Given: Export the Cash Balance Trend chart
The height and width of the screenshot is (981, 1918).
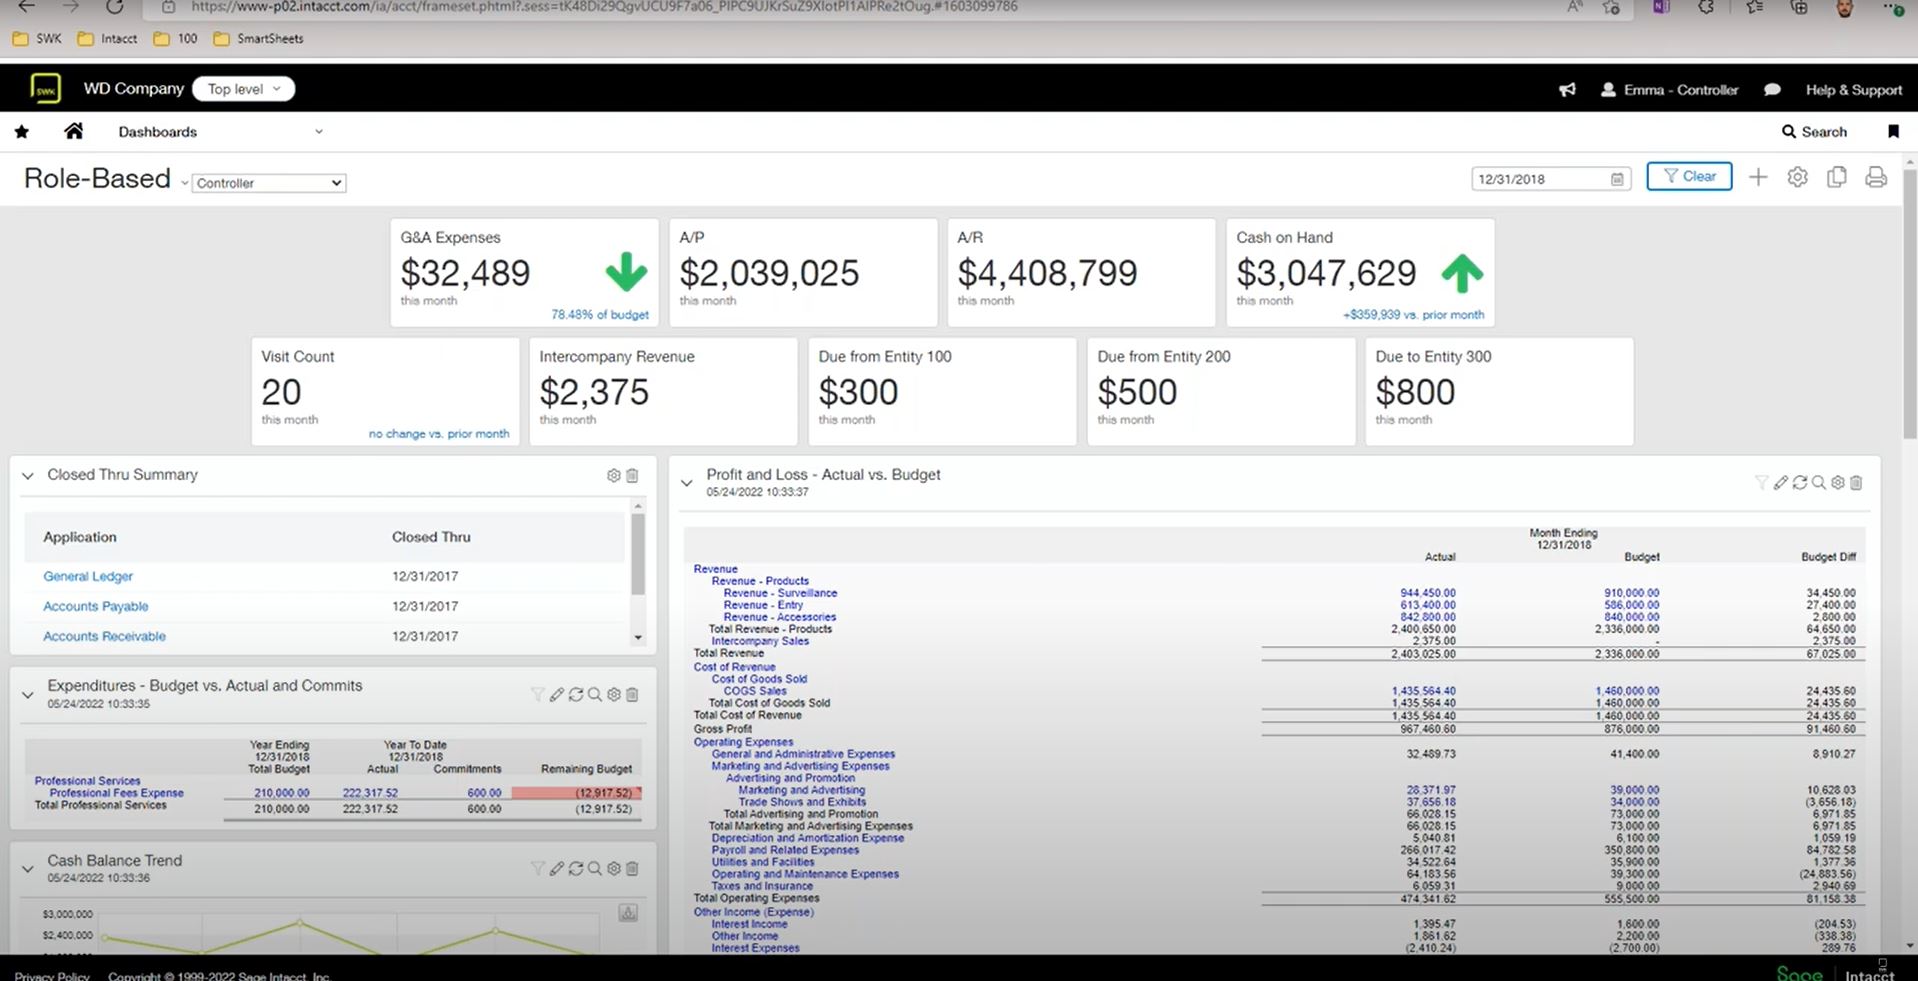Looking at the screenshot, I should pyautogui.click(x=626, y=913).
